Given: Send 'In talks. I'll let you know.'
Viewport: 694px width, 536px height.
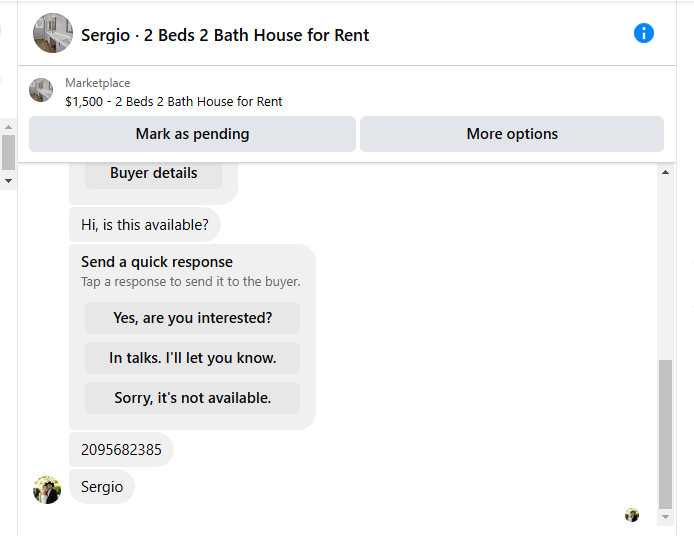Looking at the screenshot, I should tap(193, 358).
